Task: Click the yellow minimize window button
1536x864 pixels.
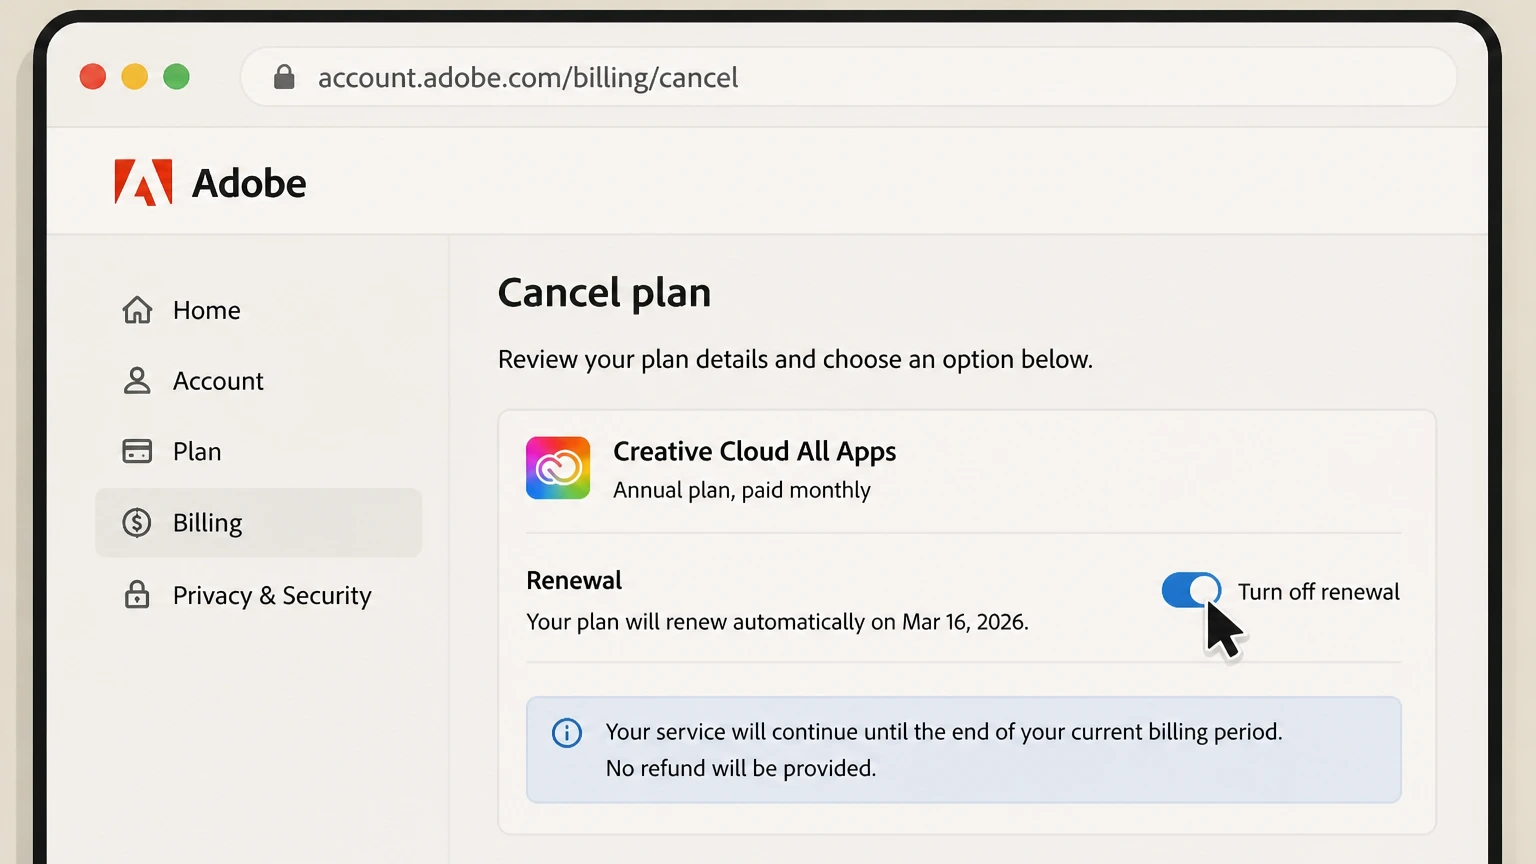Action: tap(135, 77)
